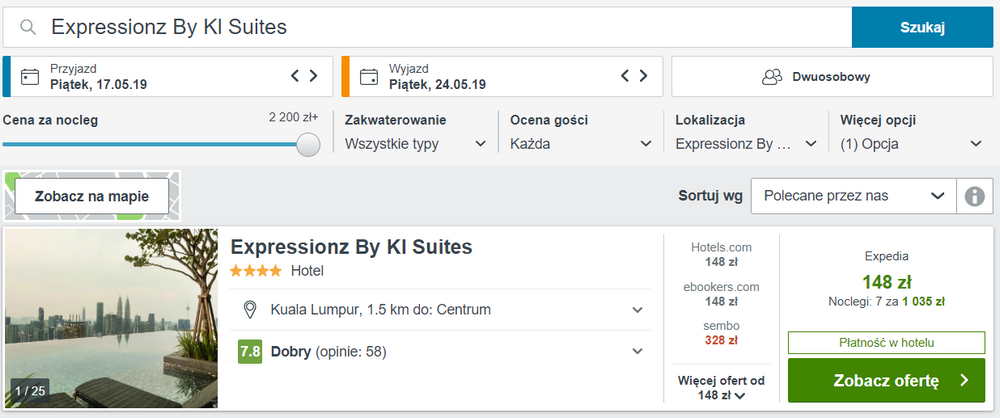Click the price per night slider handle

click(308, 144)
